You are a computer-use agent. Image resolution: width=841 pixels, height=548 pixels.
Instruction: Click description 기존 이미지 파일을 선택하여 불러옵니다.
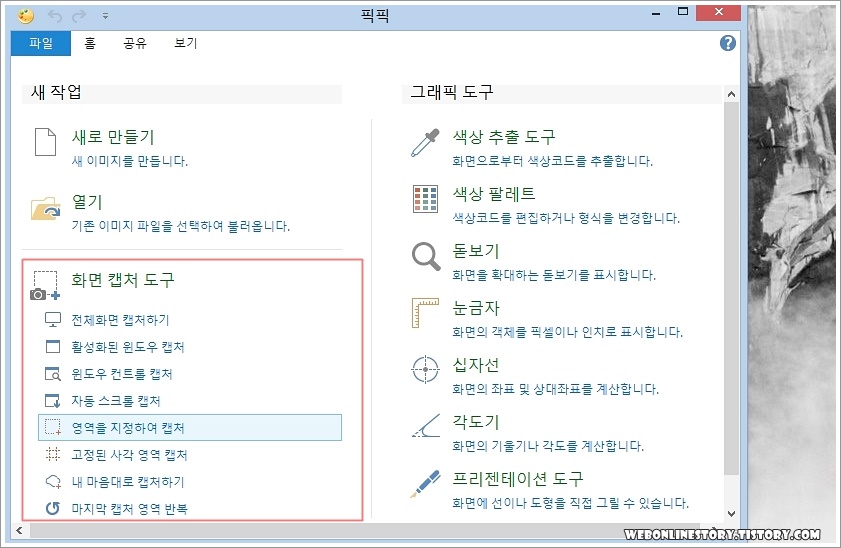[x=181, y=226]
